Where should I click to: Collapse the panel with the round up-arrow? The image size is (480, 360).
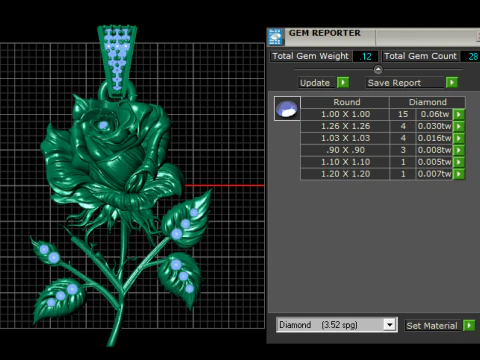378,70
